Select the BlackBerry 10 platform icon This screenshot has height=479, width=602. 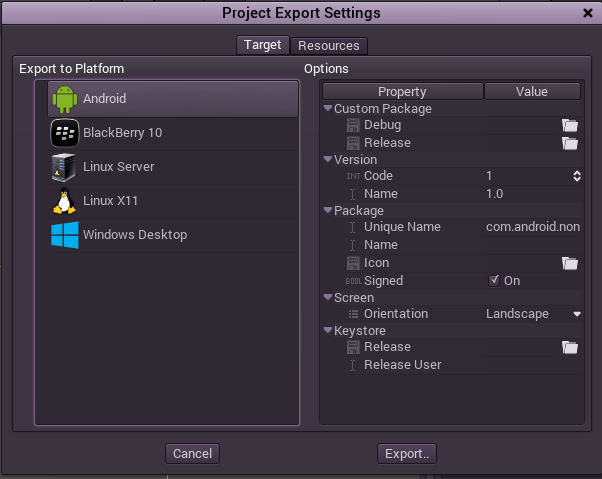click(65, 133)
